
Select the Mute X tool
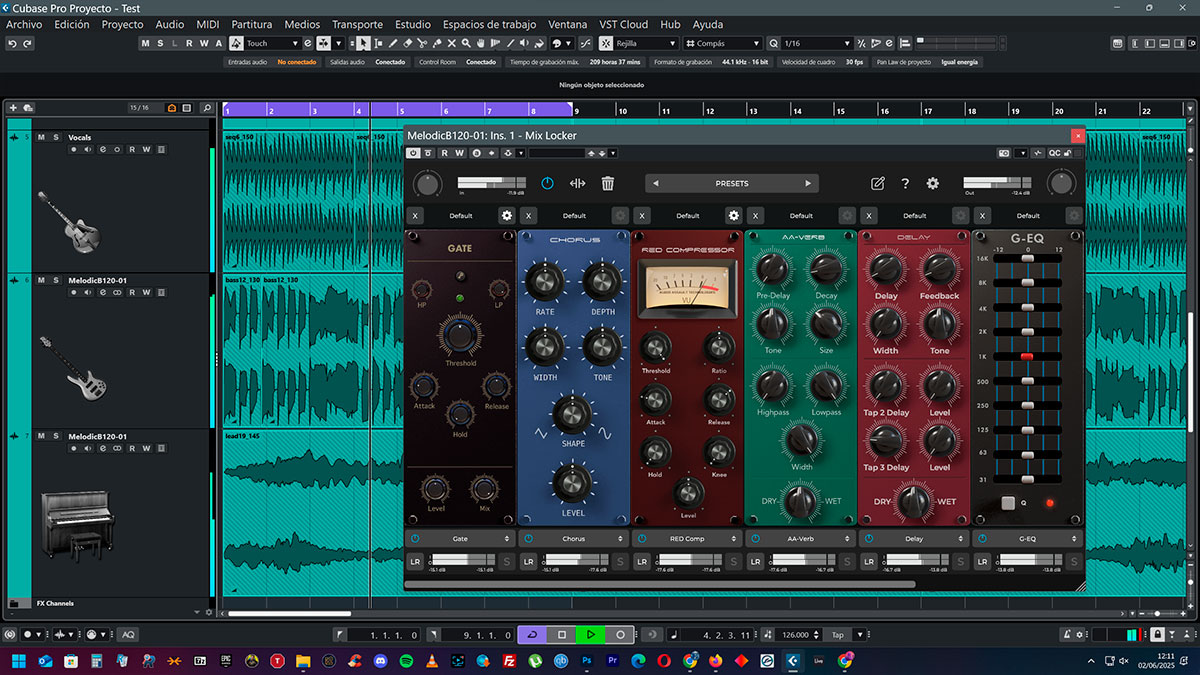[452, 43]
